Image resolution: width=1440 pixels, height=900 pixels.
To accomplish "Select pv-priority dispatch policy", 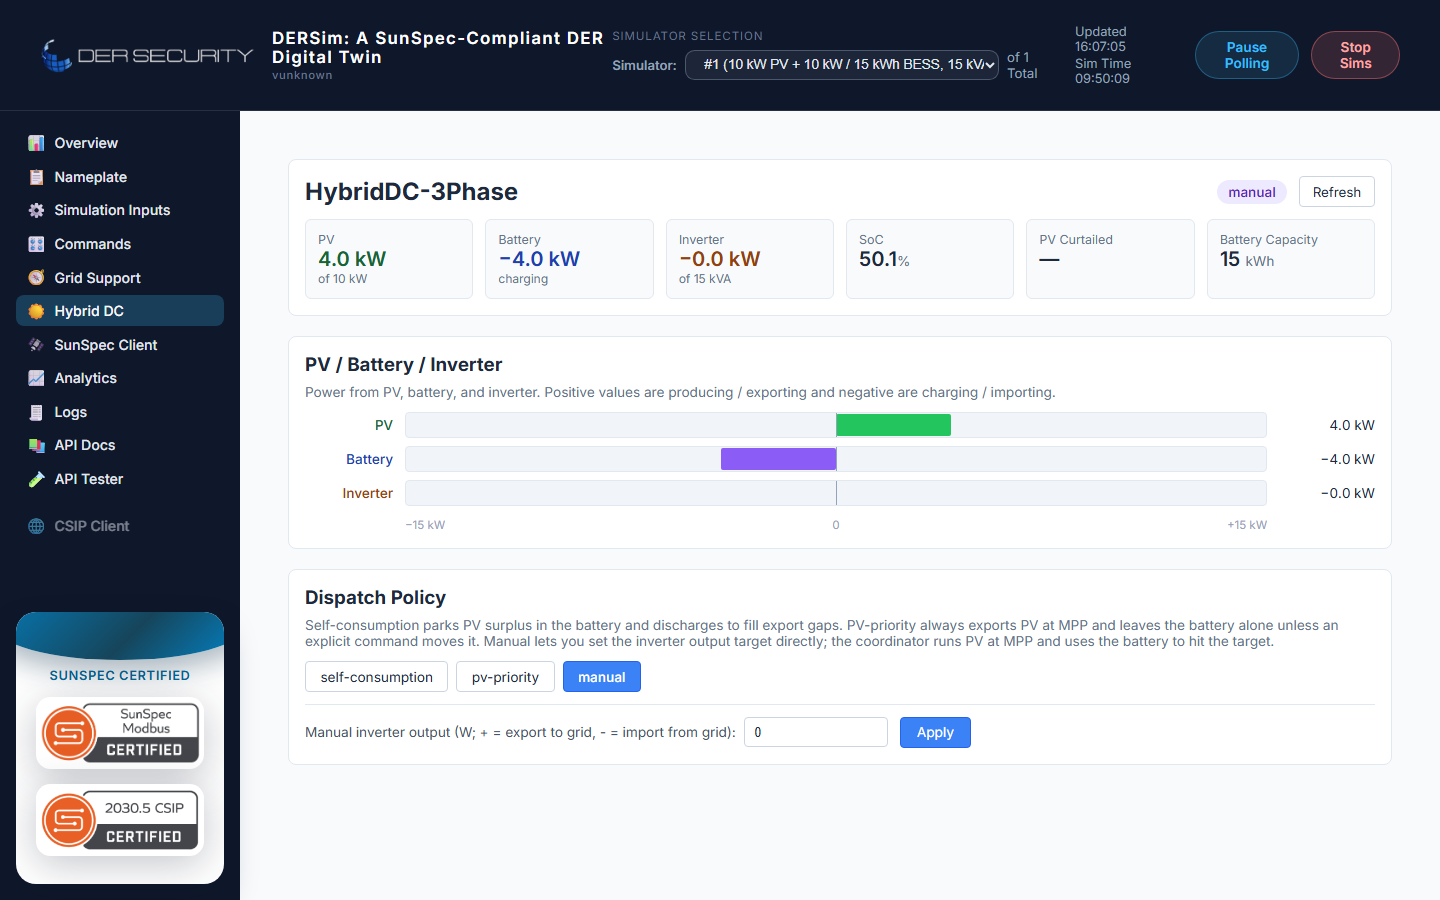I will [505, 677].
